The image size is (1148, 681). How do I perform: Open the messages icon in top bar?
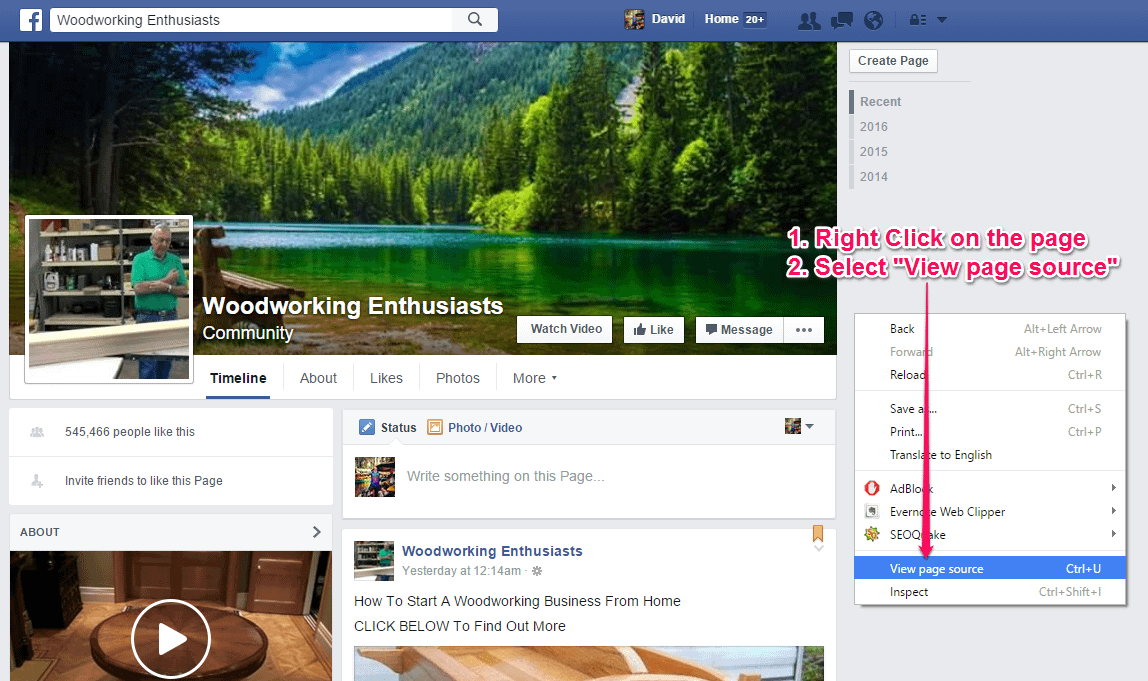click(x=842, y=21)
